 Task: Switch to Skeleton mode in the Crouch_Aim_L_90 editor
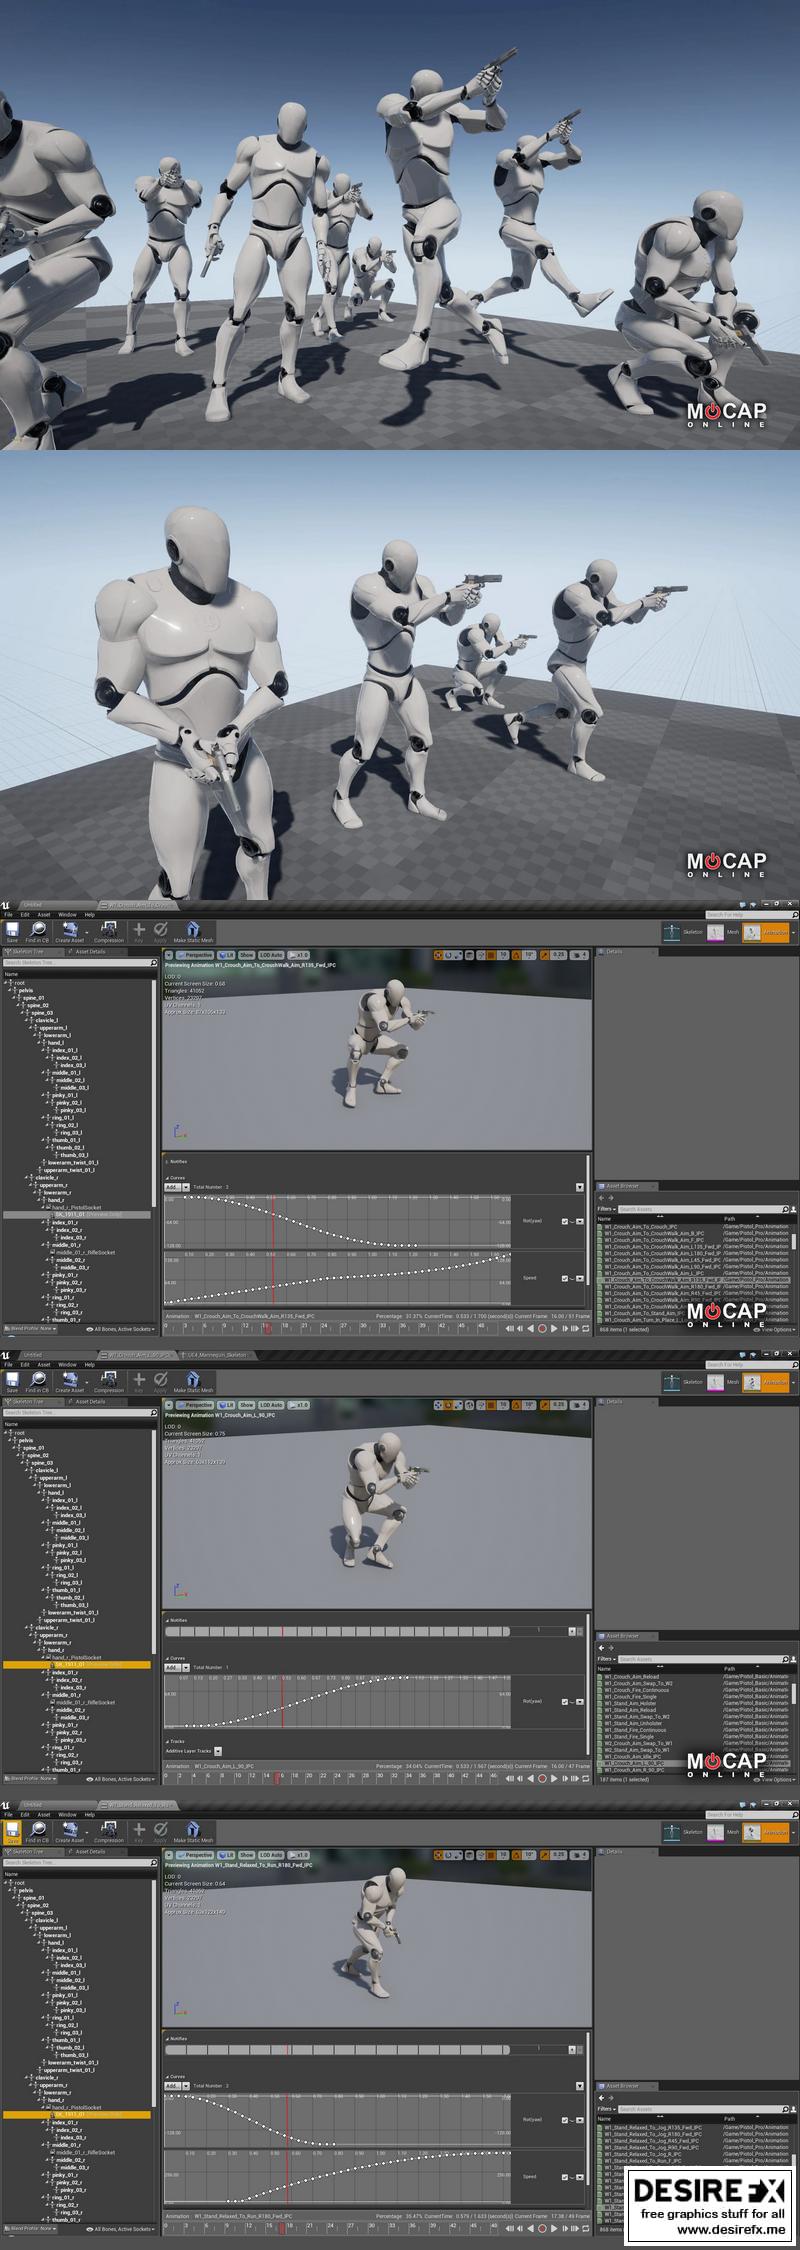[x=685, y=1382]
